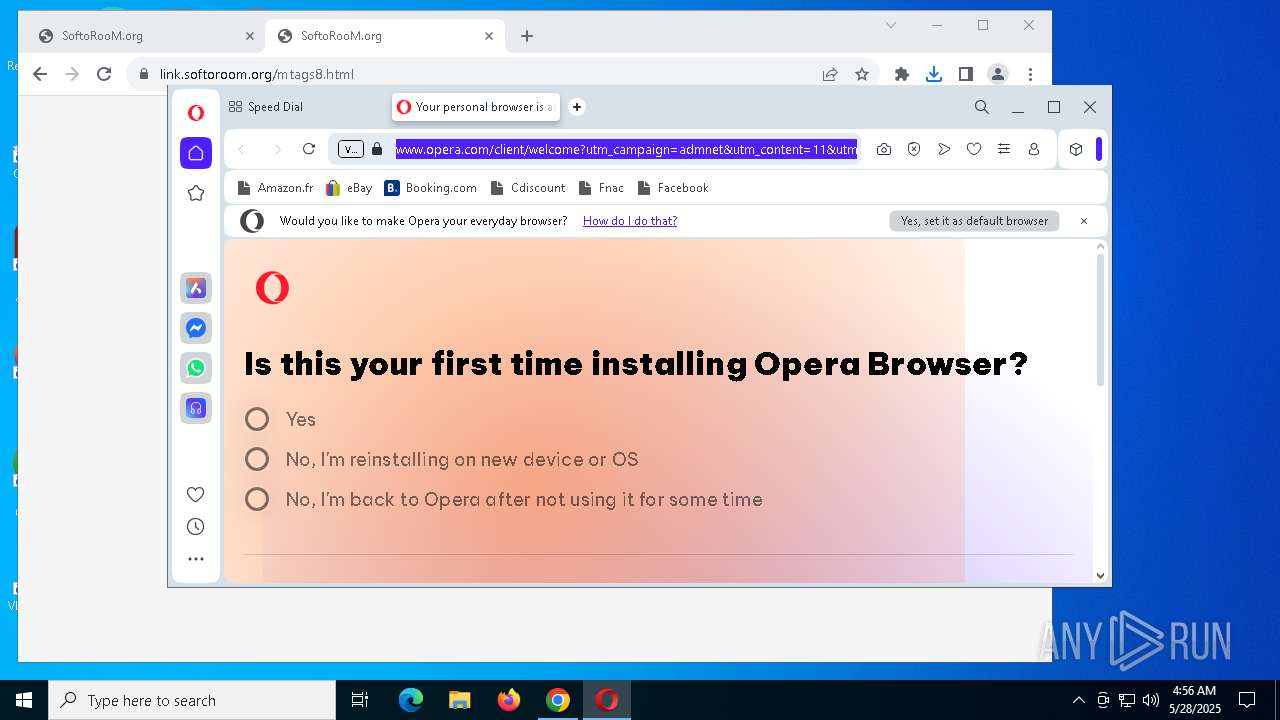1280x720 pixels.
Task: Open the My Flow send icon
Action: coord(944,149)
